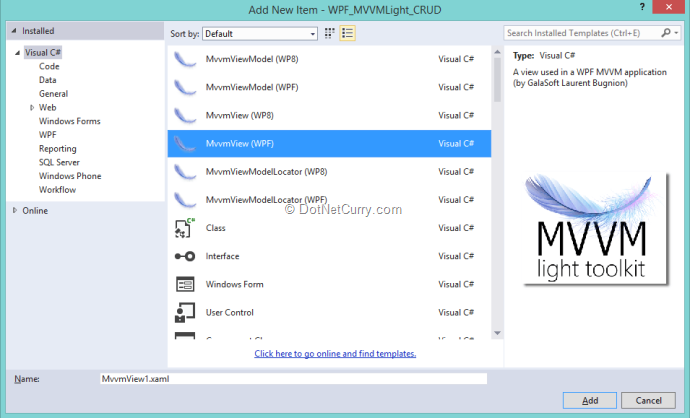Select MvvmView (WPF) template name
This screenshot has height=418, width=690.
[x=239, y=143]
